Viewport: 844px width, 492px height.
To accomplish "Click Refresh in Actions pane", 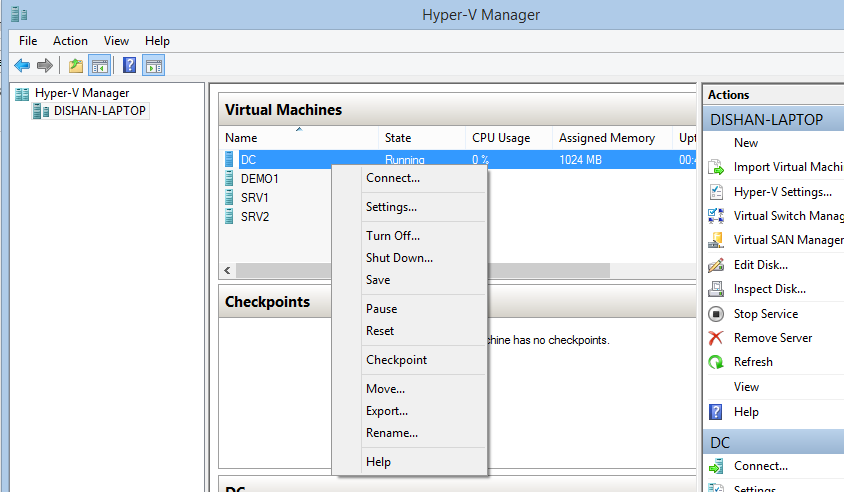I will click(x=753, y=362).
